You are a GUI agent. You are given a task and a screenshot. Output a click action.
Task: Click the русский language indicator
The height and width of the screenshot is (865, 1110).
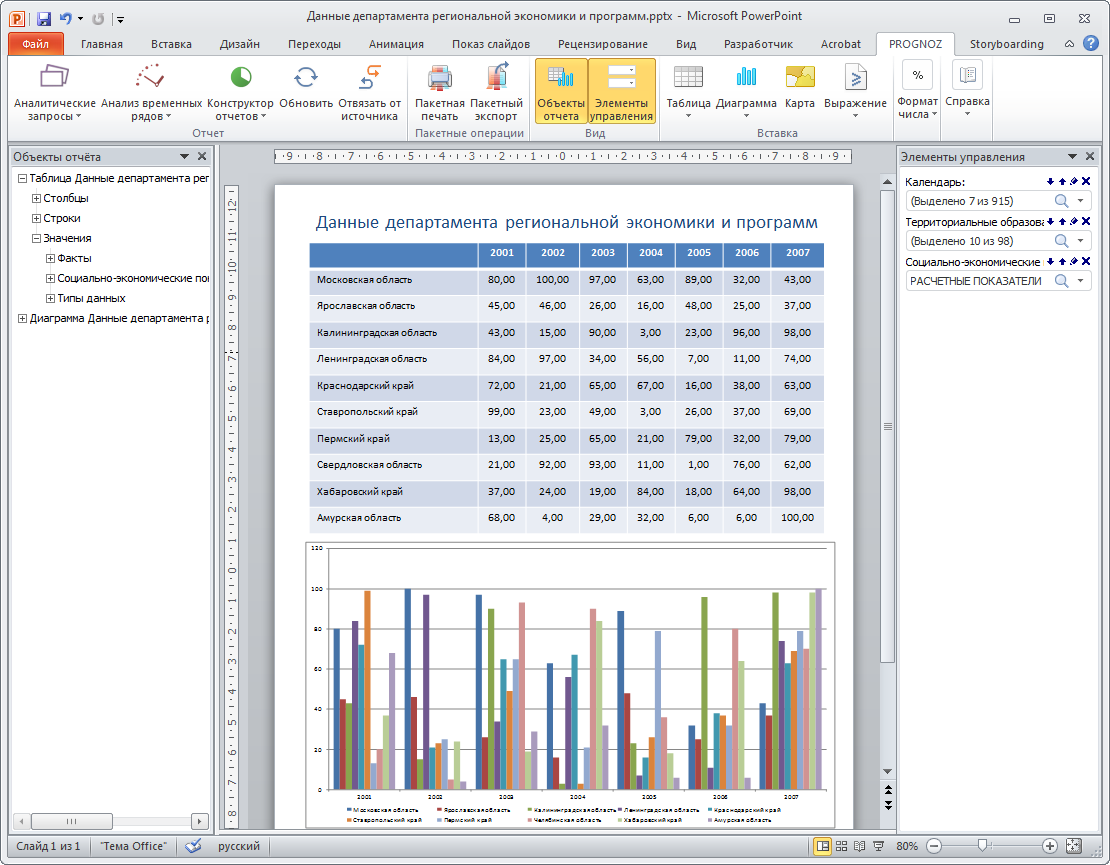click(239, 846)
